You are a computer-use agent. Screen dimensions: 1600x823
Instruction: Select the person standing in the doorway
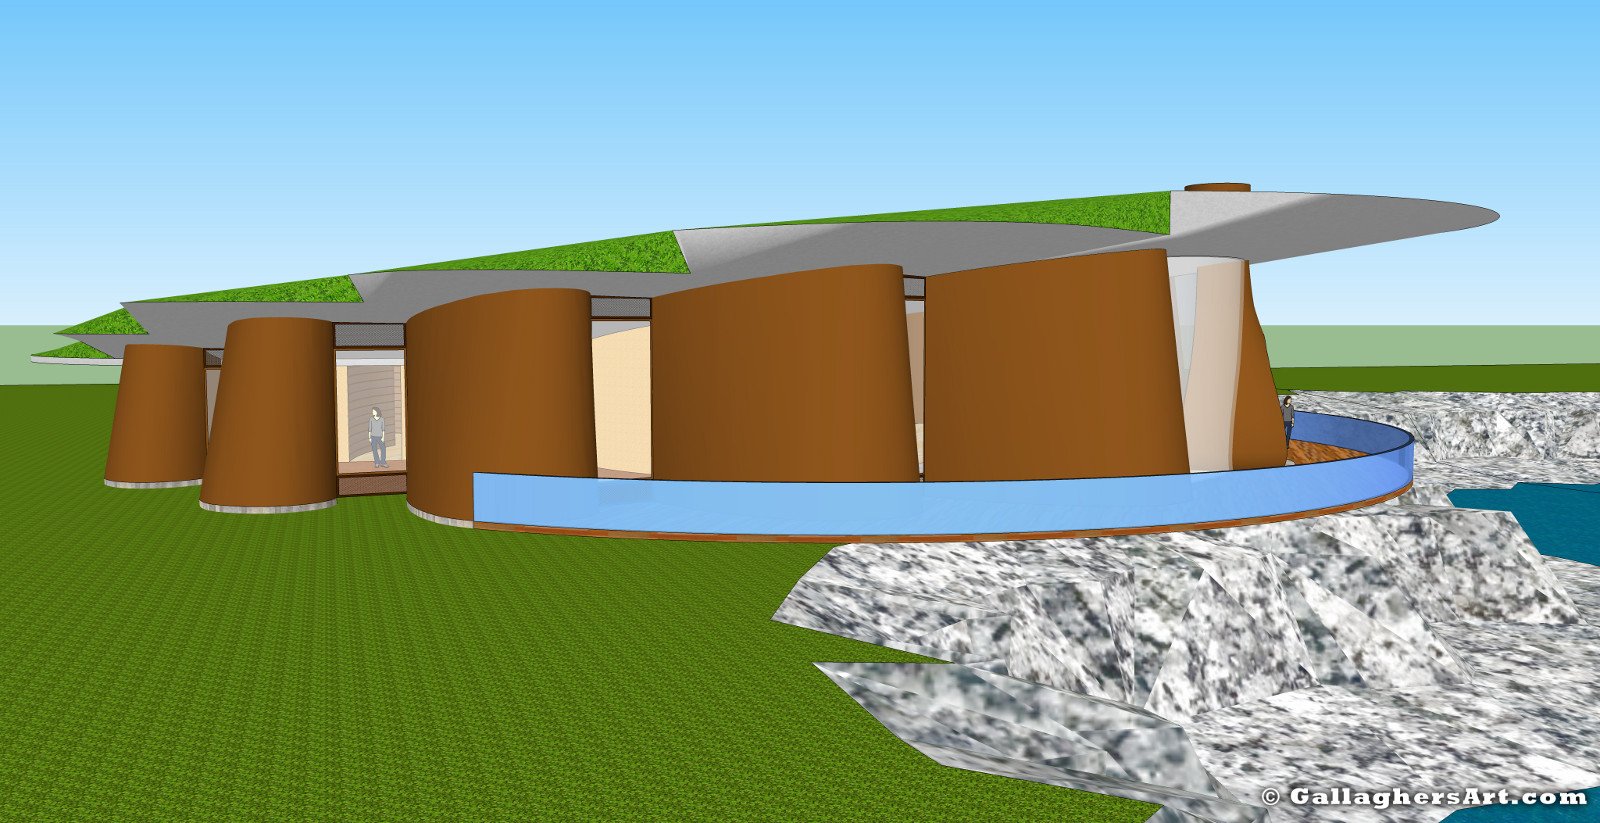click(377, 437)
